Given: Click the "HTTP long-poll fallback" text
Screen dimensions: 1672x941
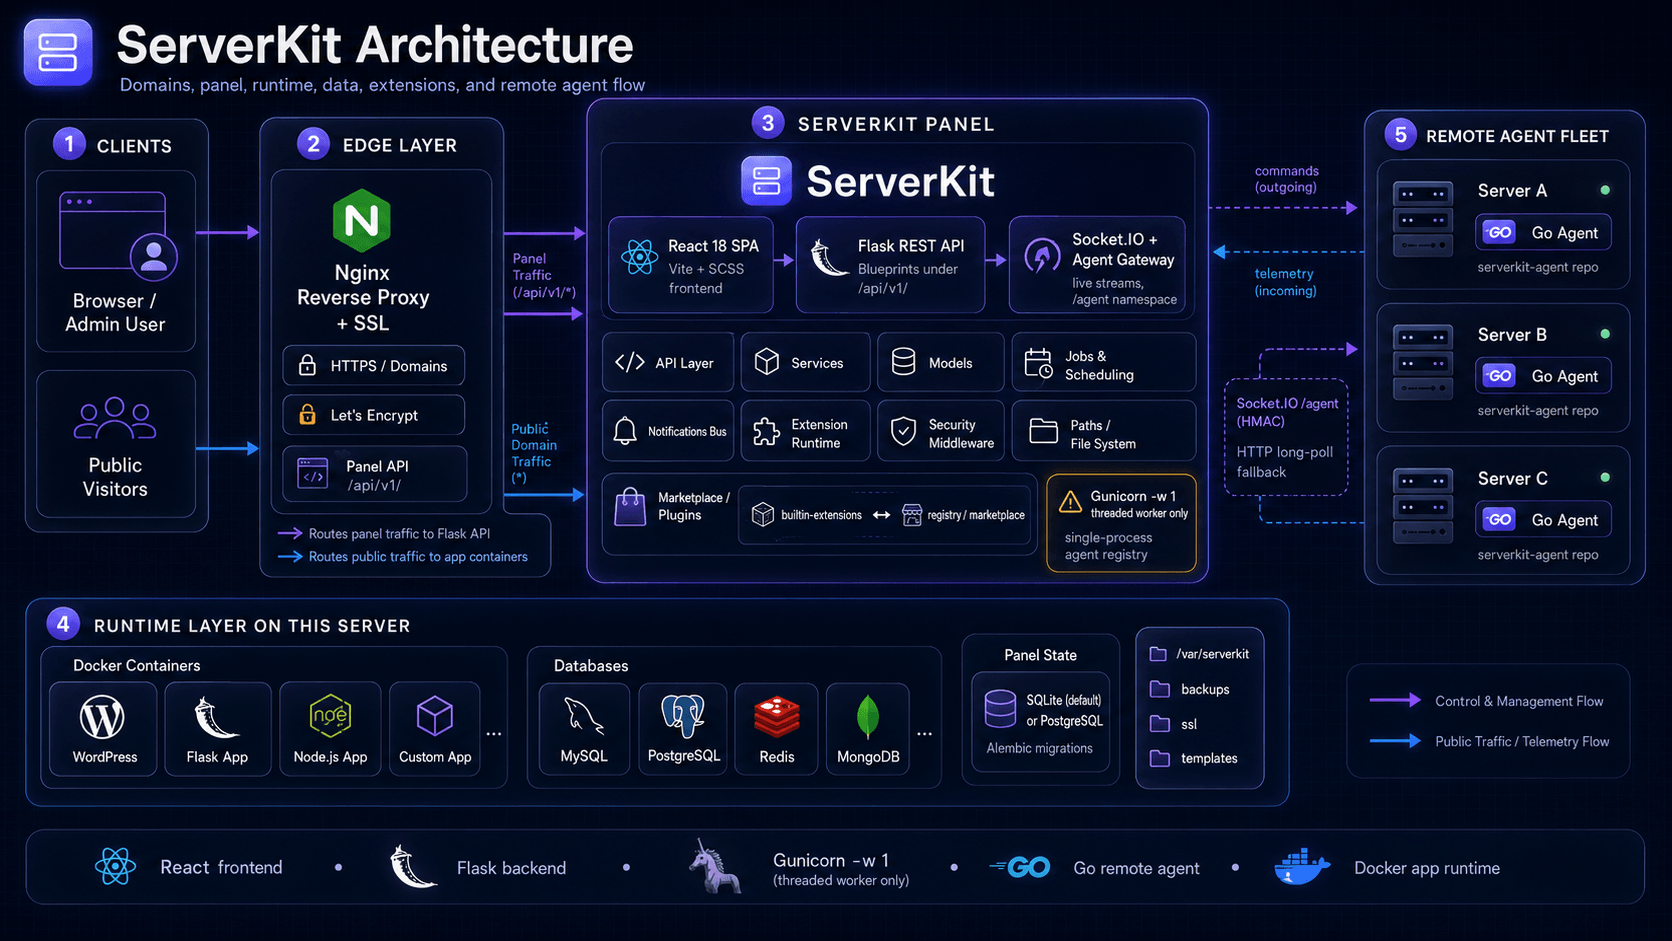Looking at the screenshot, I should 1285,462.
